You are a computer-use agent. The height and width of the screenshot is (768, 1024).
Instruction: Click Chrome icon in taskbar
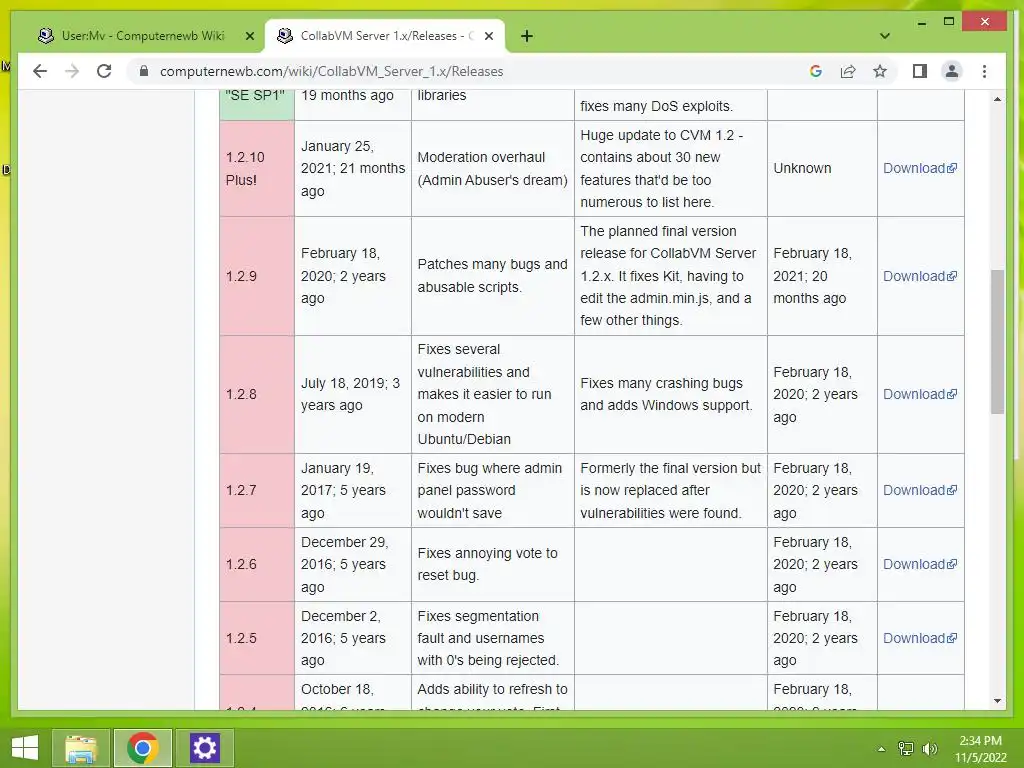pos(143,748)
